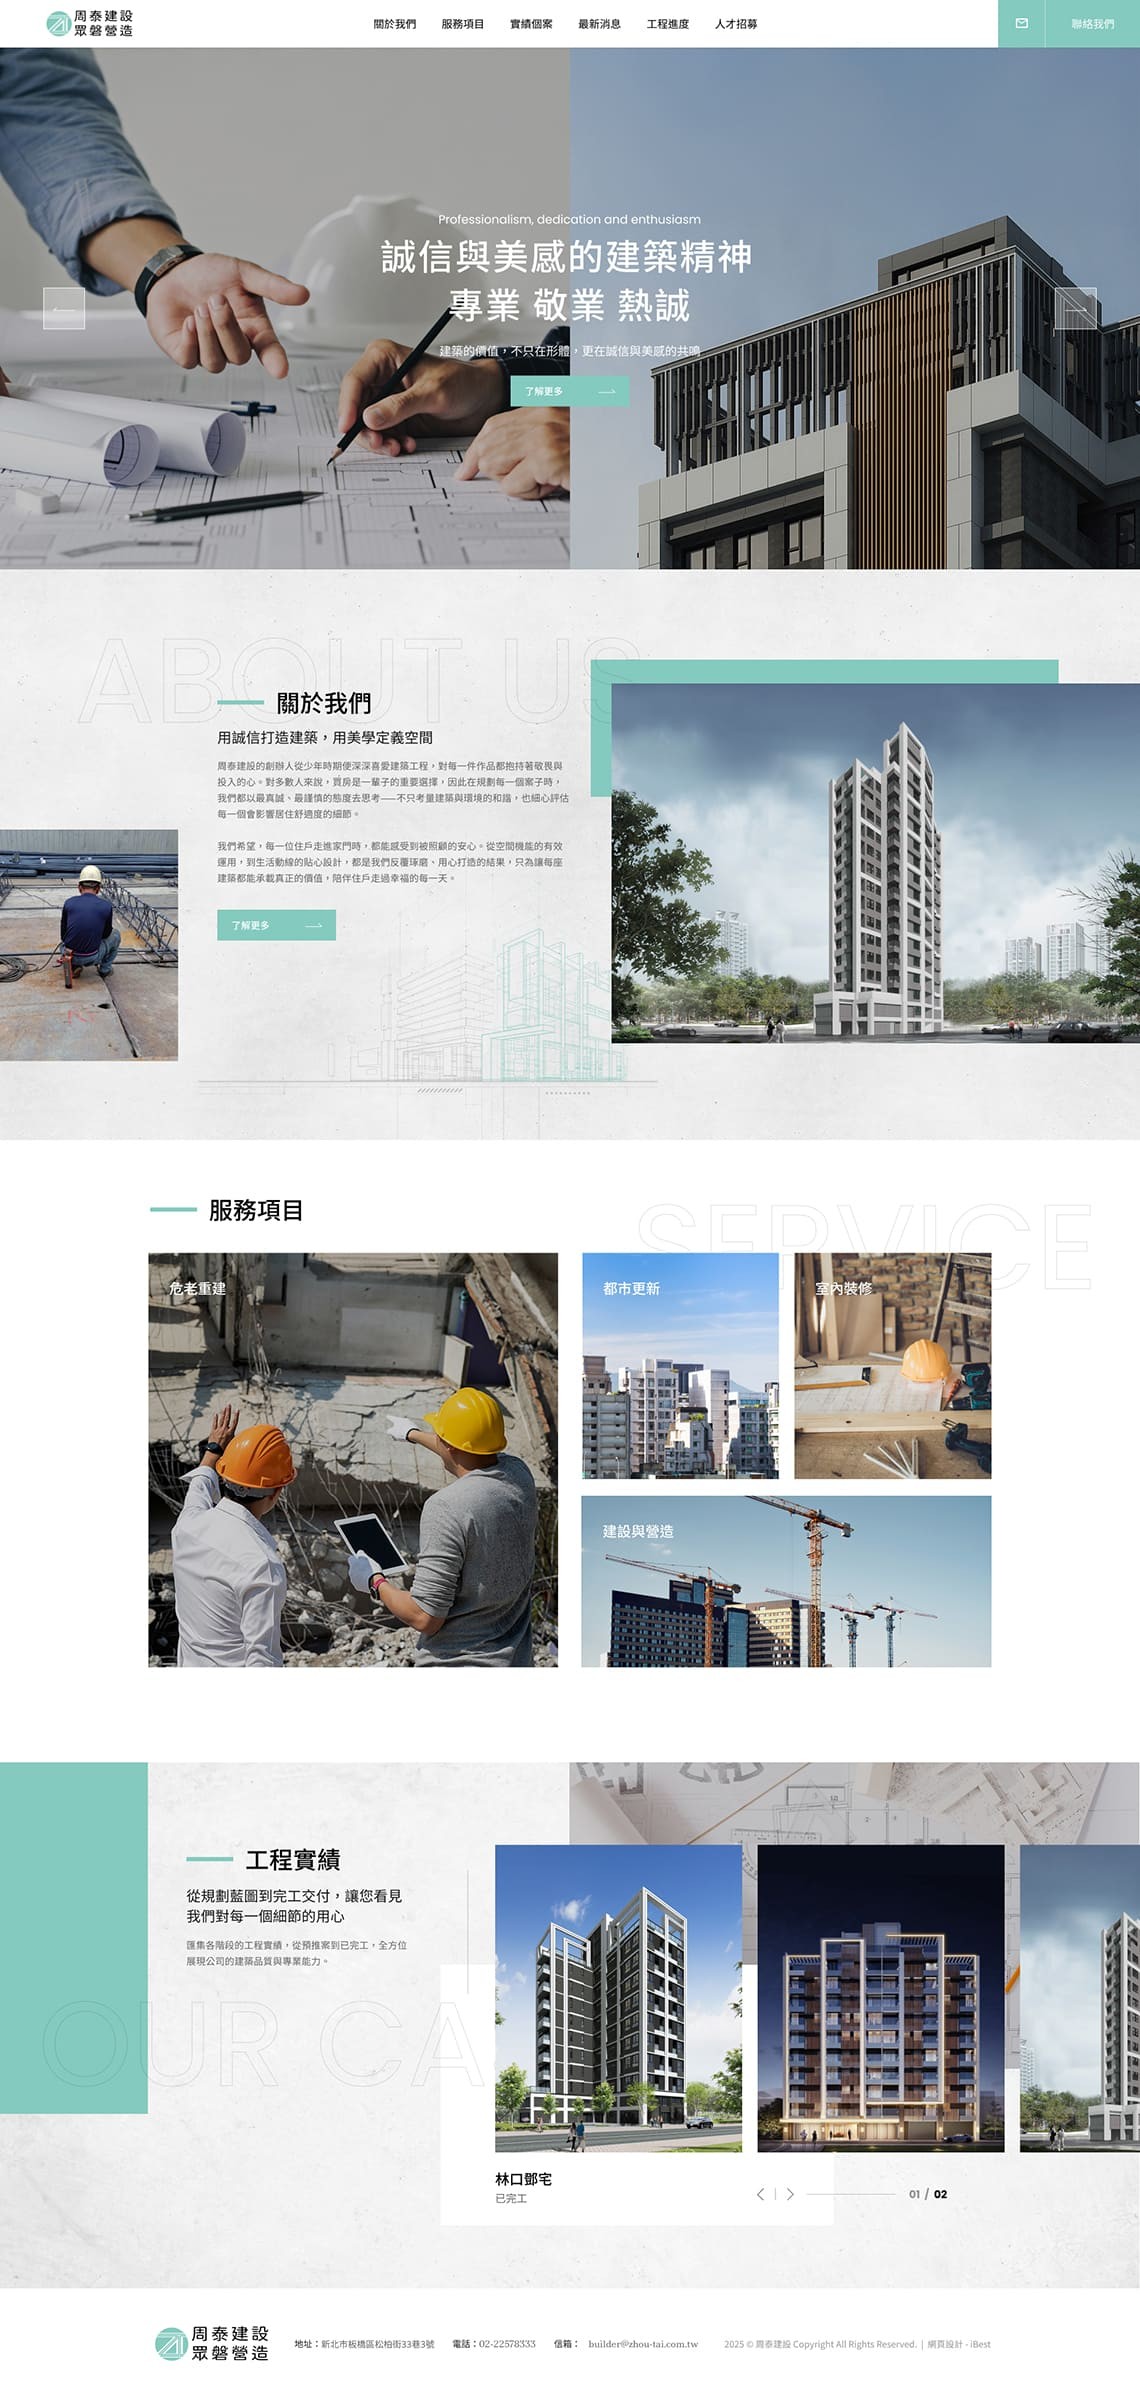
Task: Go to the next hero slide arrow
Action: click(x=1076, y=308)
